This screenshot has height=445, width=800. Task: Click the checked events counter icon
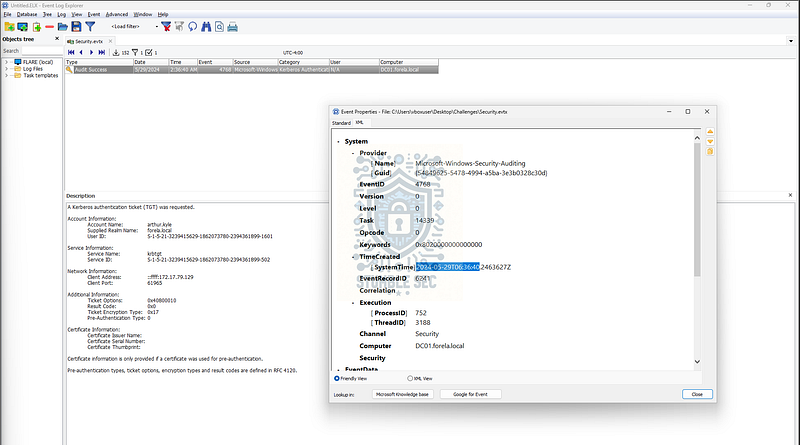(149, 52)
